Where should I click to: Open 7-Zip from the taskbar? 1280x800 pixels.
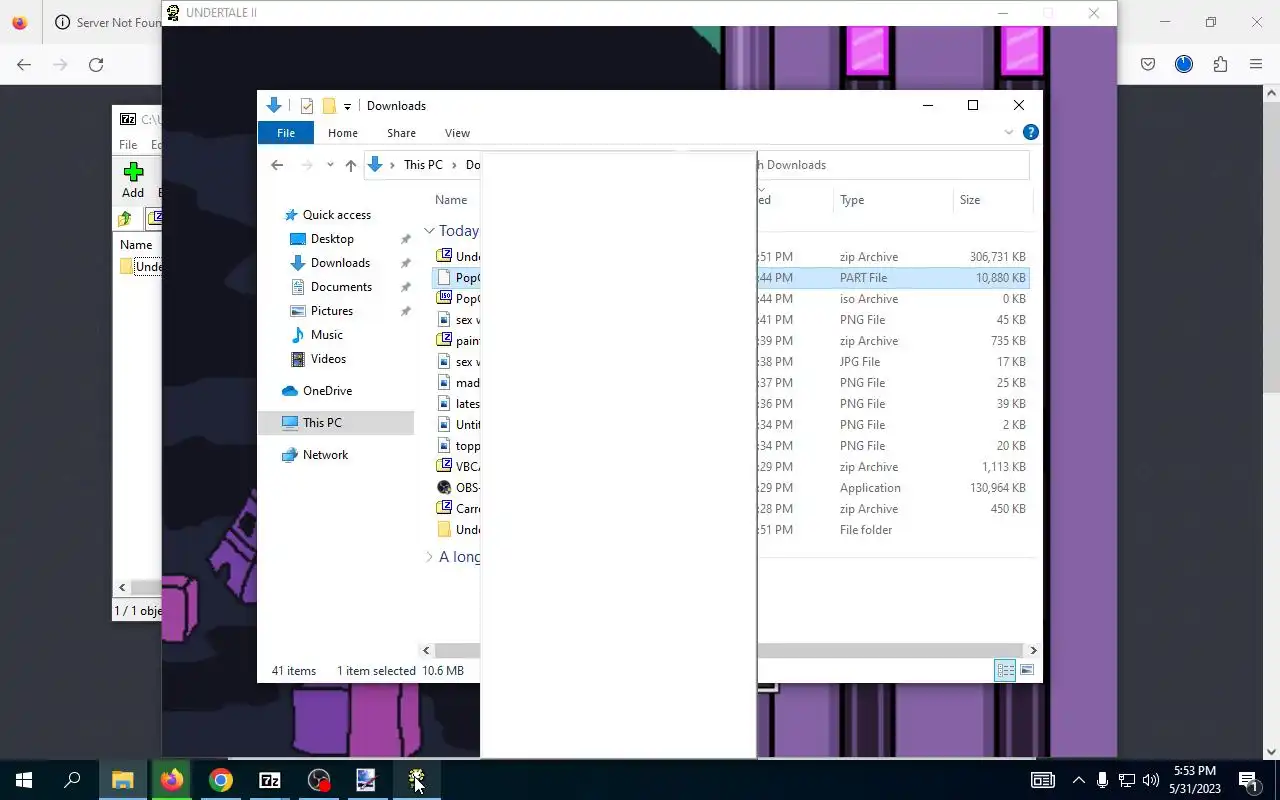[x=269, y=780]
